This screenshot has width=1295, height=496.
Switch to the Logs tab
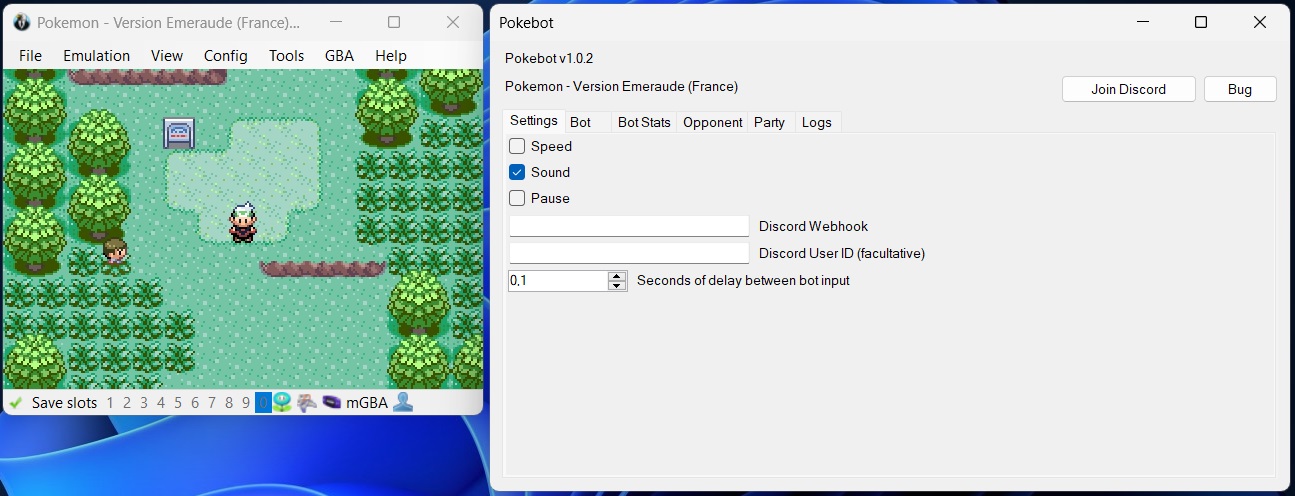(x=817, y=122)
